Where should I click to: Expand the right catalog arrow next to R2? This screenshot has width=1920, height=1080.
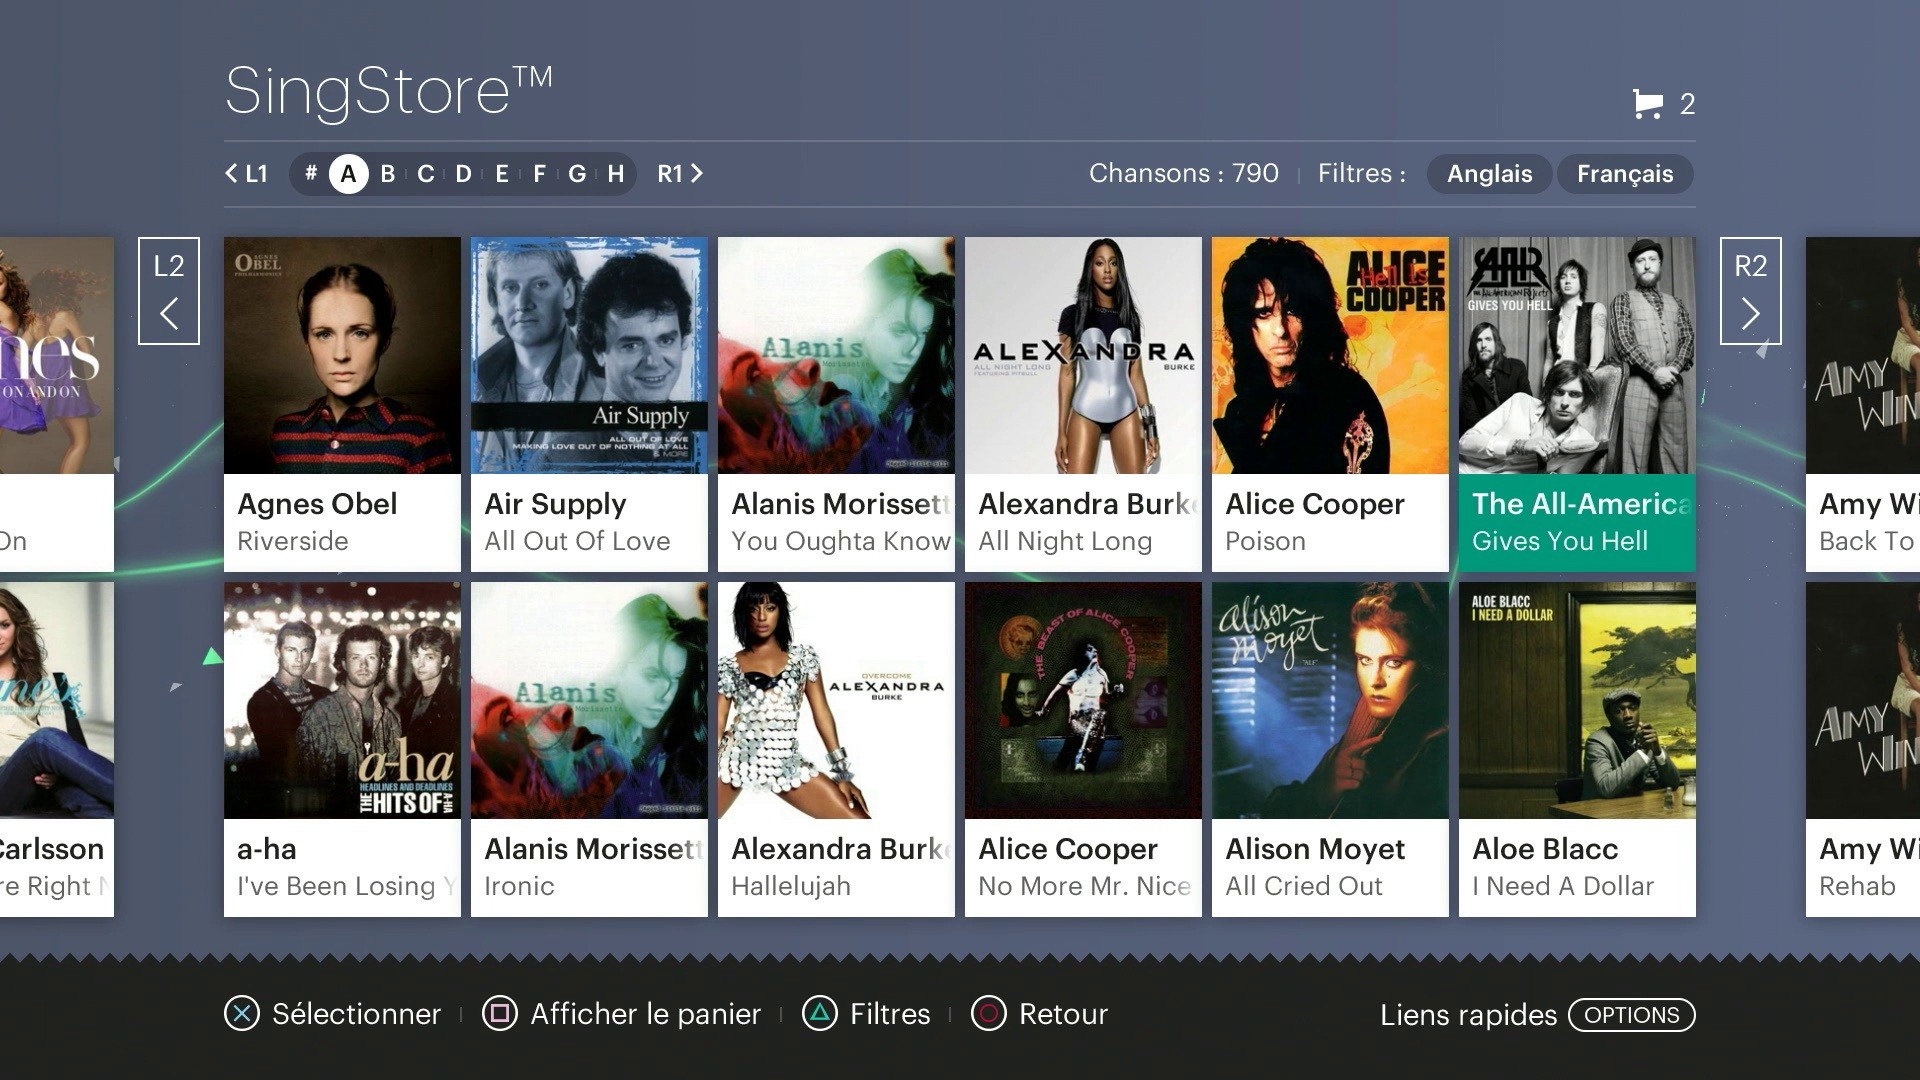tap(1749, 313)
